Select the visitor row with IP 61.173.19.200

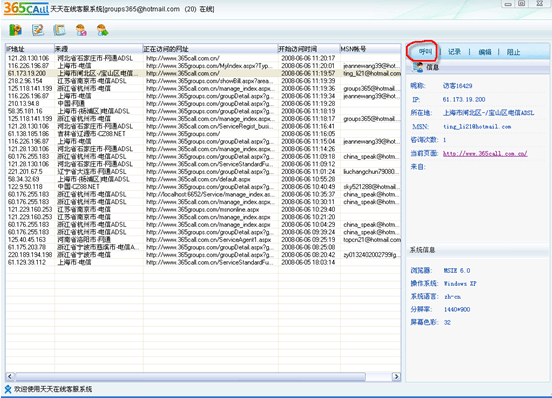(x=203, y=73)
